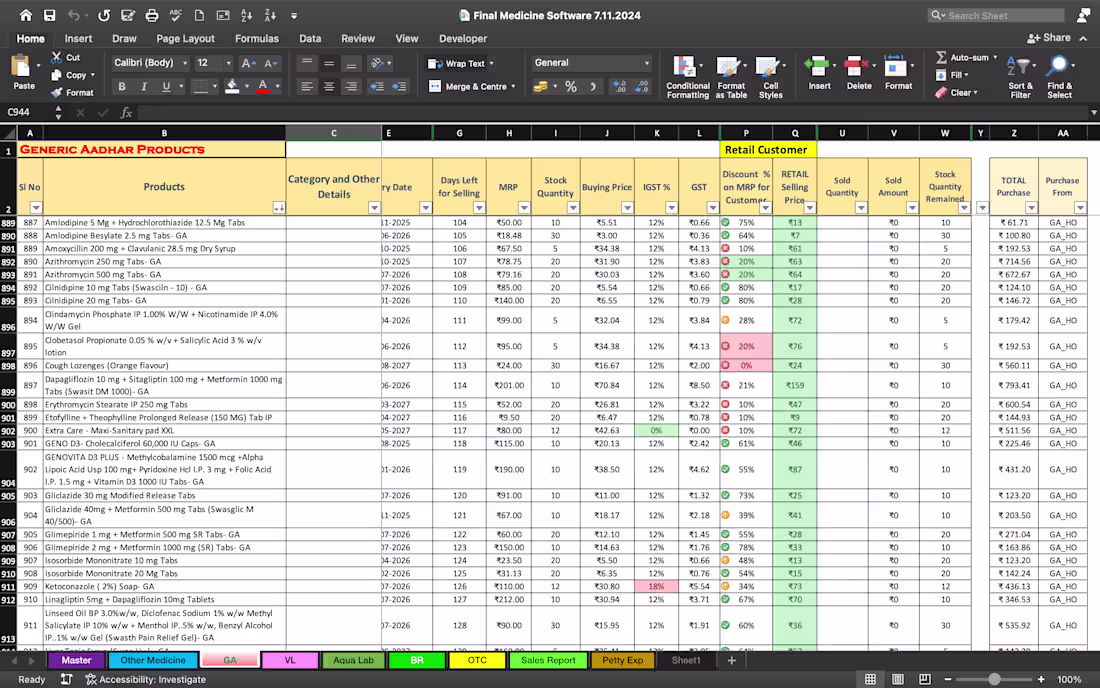Toggle Bold formatting
The height and width of the screenshot is (688, 1100).
[122, 86]
